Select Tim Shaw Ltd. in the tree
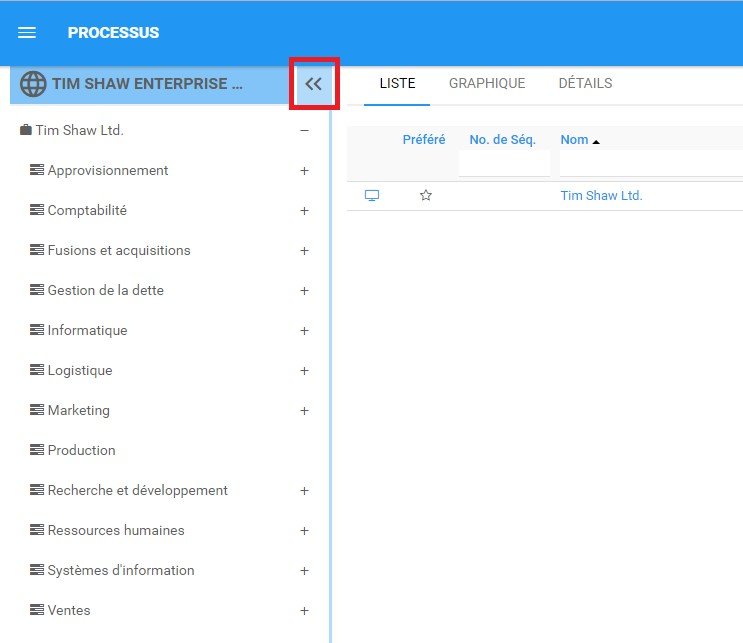 (x=80, y=130)
